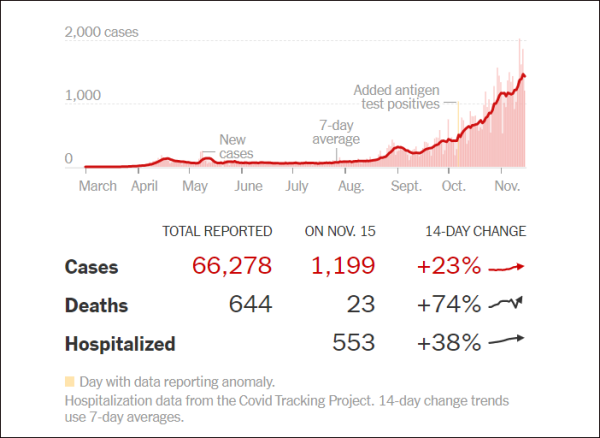Click the 'TOTAL REPORTED' column header
Screen dimensions: 600x438
click(217, 231)
